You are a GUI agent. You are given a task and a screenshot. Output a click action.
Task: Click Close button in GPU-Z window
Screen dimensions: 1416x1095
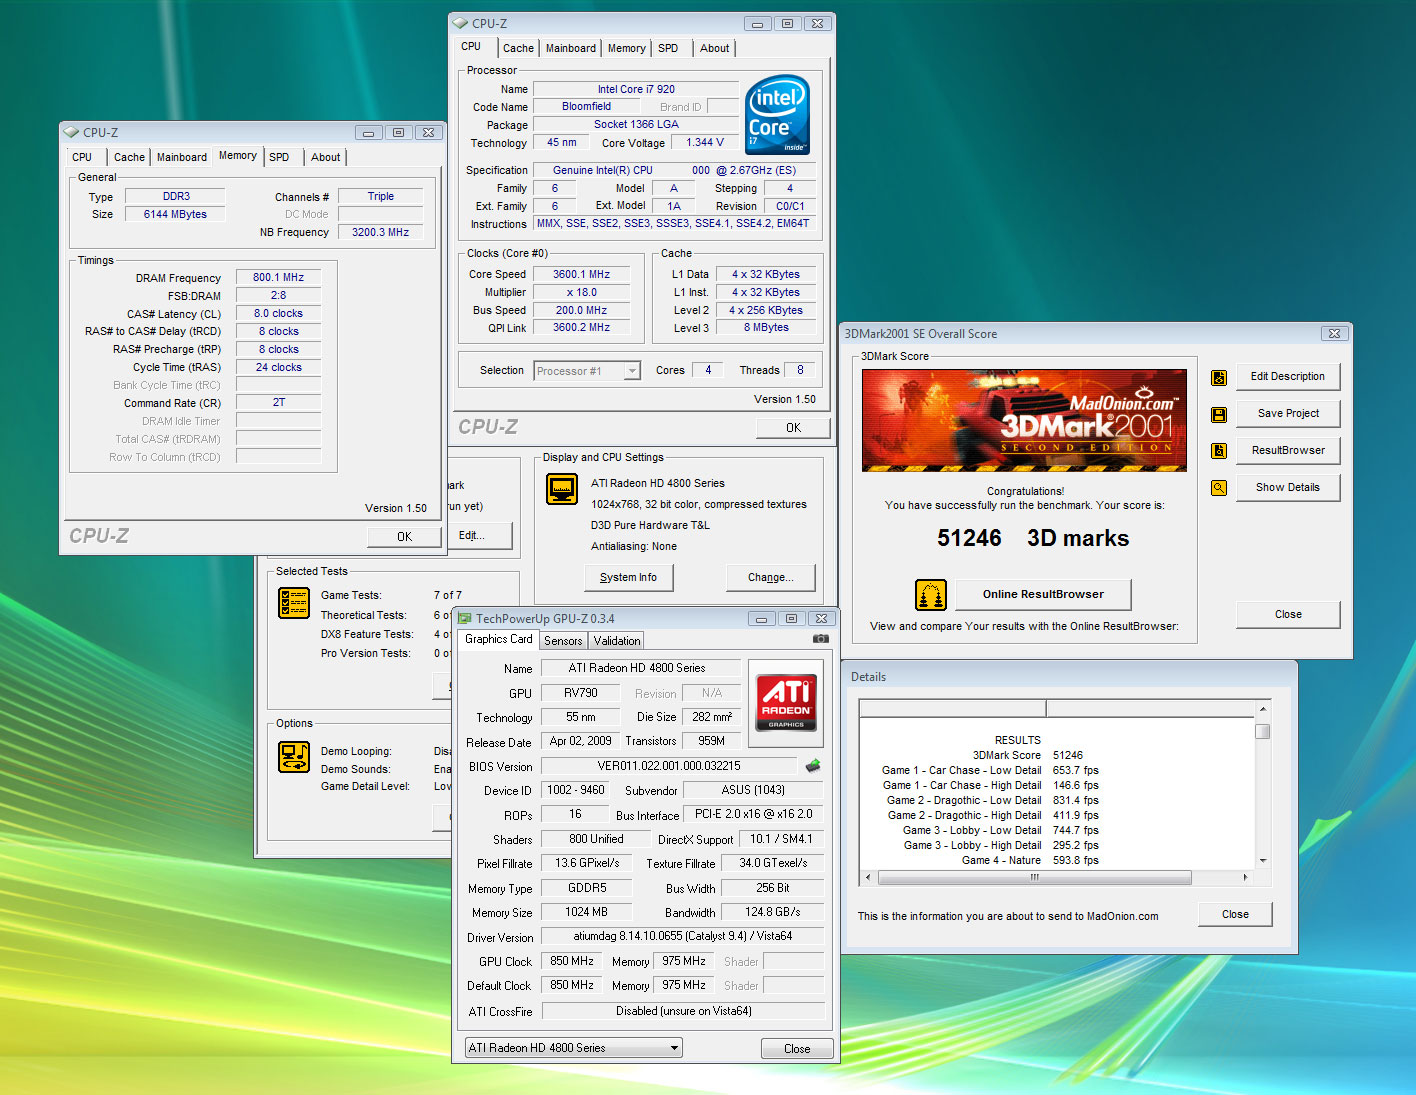[797, 1049]
